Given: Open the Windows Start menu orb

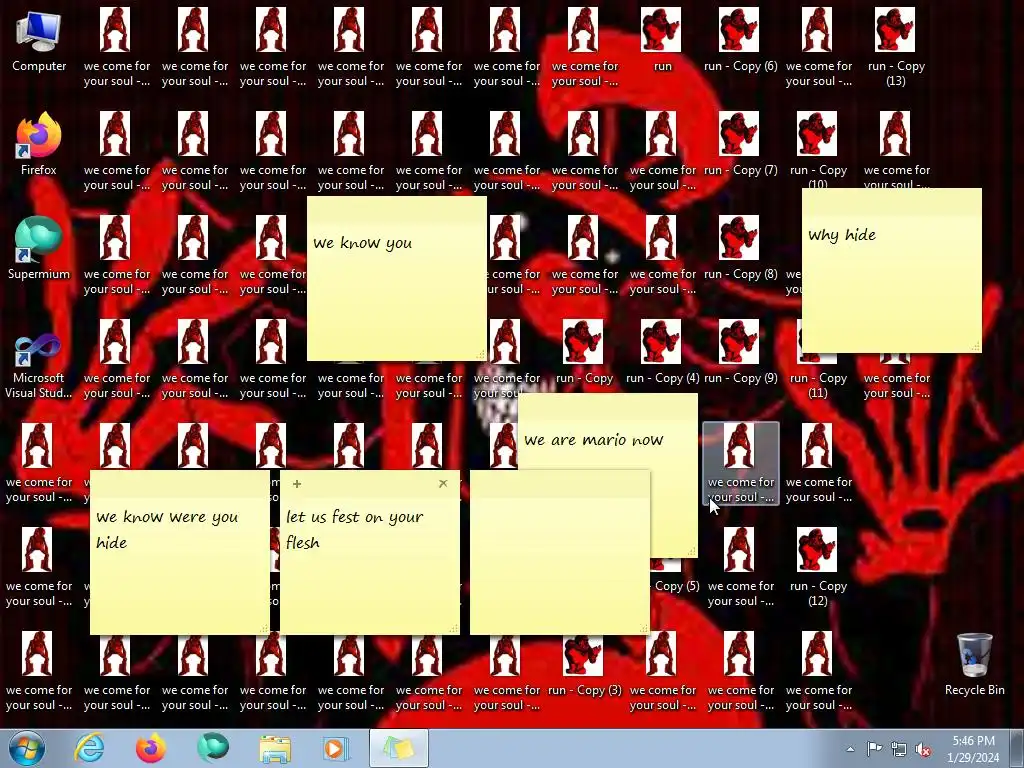Looking at the screenshot, I should pyautogui.click(x=27, y=748).
